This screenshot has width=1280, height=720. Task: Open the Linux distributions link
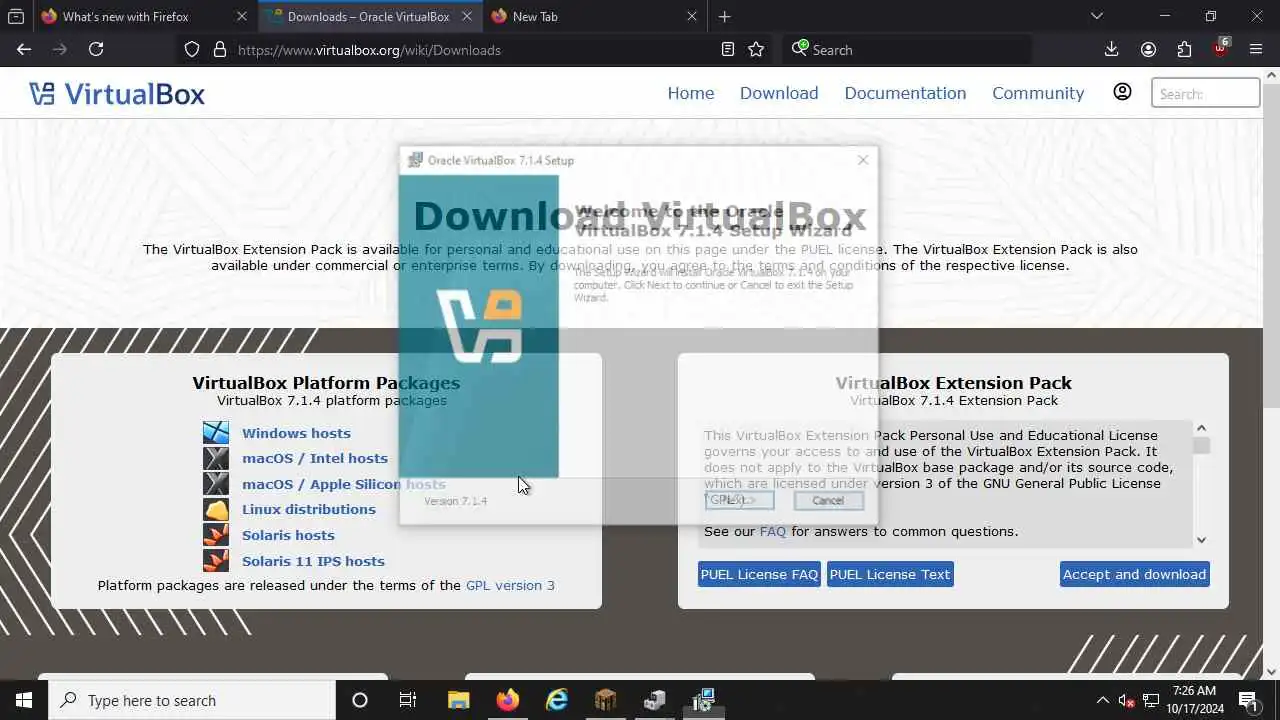(309, 509)
